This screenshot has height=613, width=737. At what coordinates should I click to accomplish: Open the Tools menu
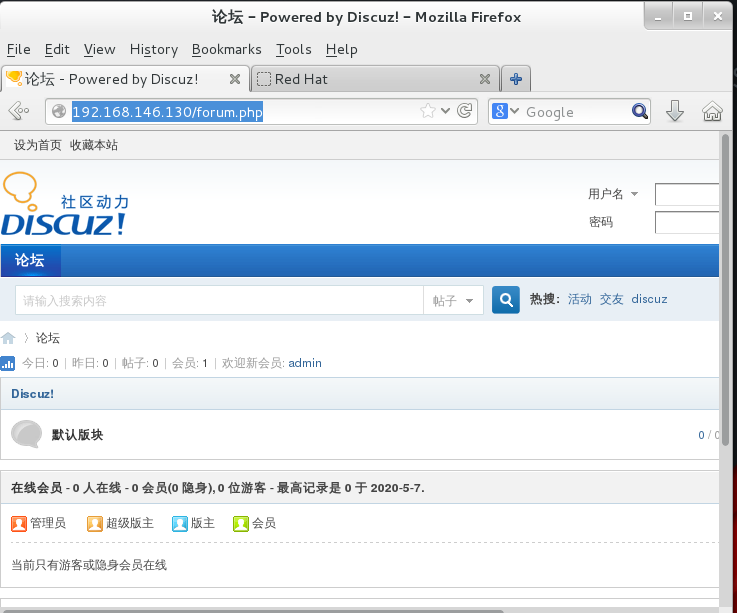tap(293, 49)
